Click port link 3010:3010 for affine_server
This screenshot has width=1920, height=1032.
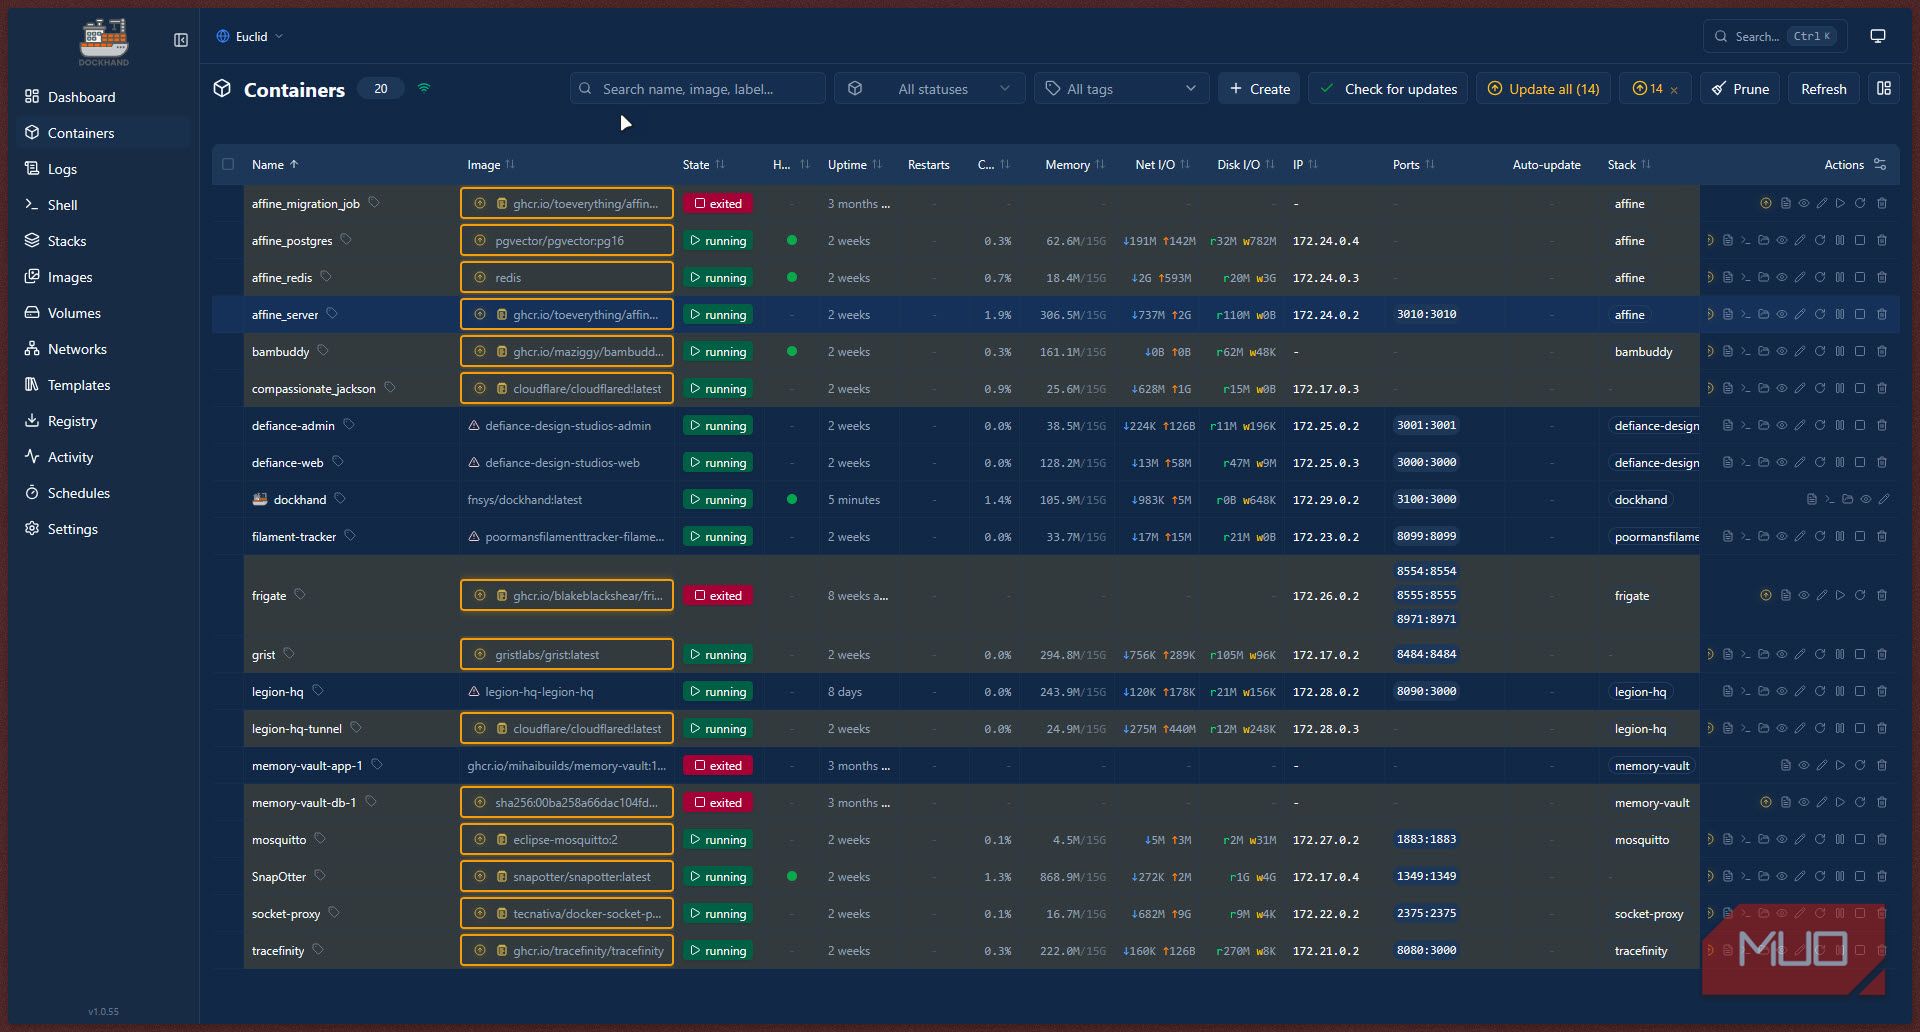pos(1426,314)
